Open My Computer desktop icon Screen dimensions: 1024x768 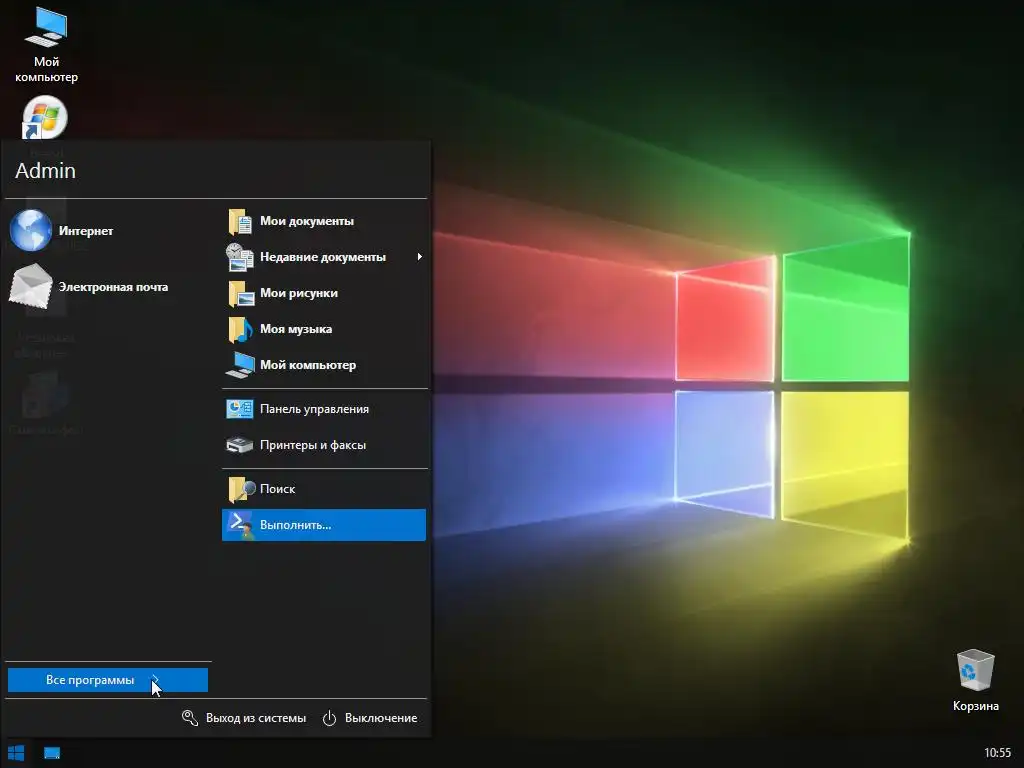click(x=46, y=27)
